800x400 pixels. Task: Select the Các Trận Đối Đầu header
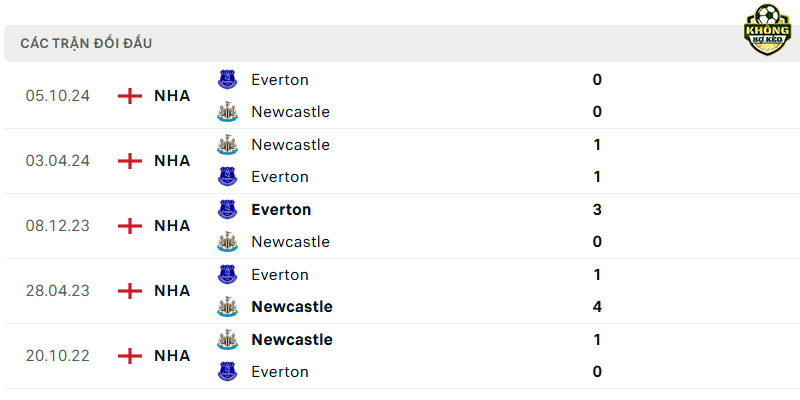(x=86, y=43)
